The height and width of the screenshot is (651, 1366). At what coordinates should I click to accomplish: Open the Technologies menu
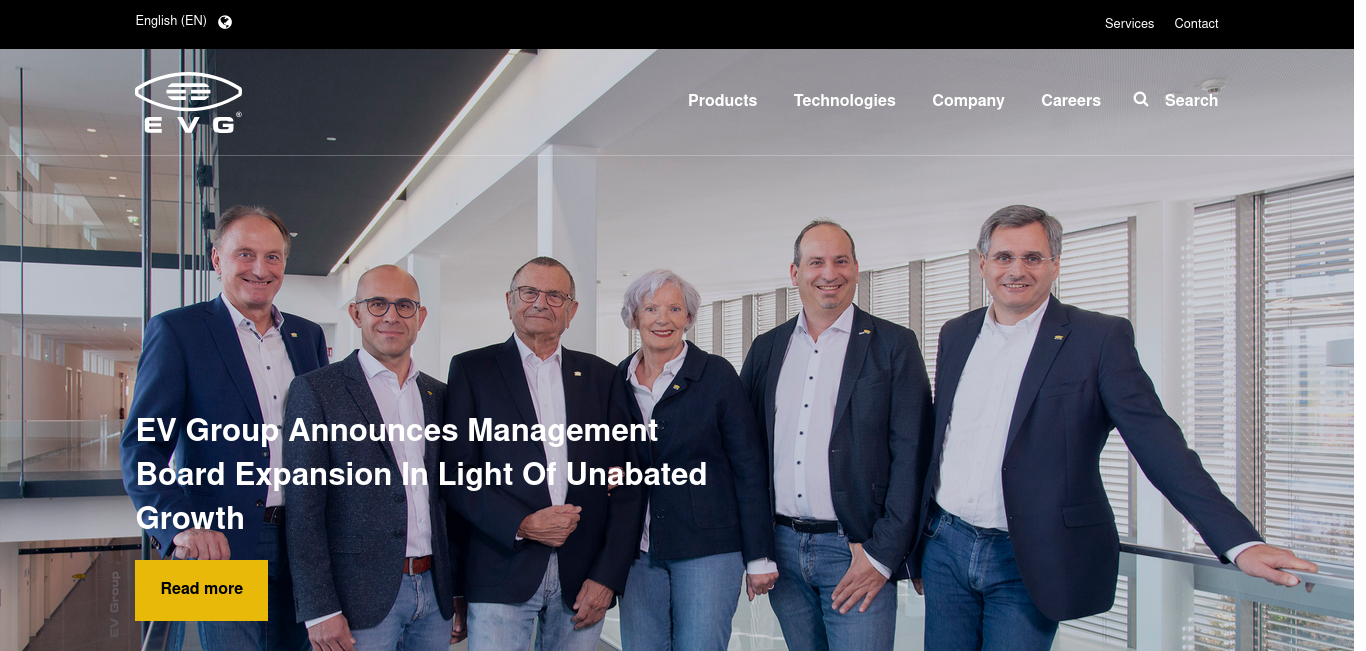pos(845,100)
